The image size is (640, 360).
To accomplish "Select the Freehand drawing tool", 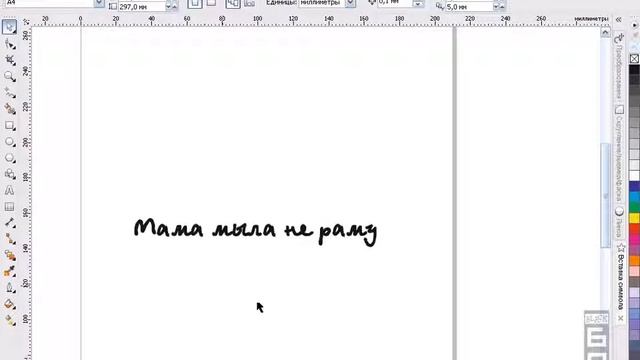I will point(10,93).
